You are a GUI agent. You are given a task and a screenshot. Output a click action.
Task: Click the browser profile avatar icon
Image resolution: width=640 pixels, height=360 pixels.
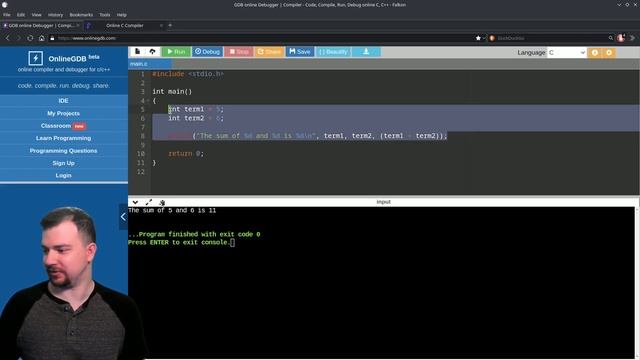click(621, 38)
